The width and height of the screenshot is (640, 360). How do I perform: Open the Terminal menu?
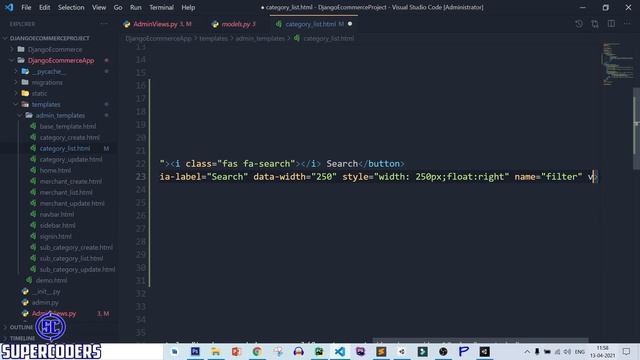click(161, 7)
